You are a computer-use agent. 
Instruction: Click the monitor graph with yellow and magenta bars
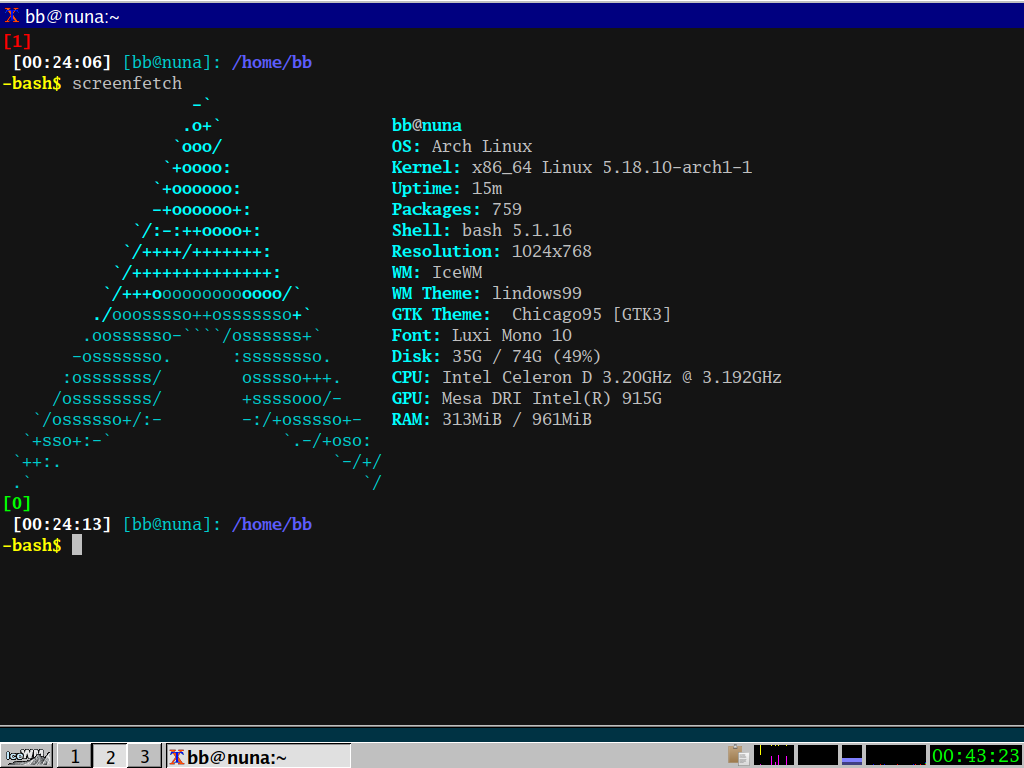(x=774, y=755)
